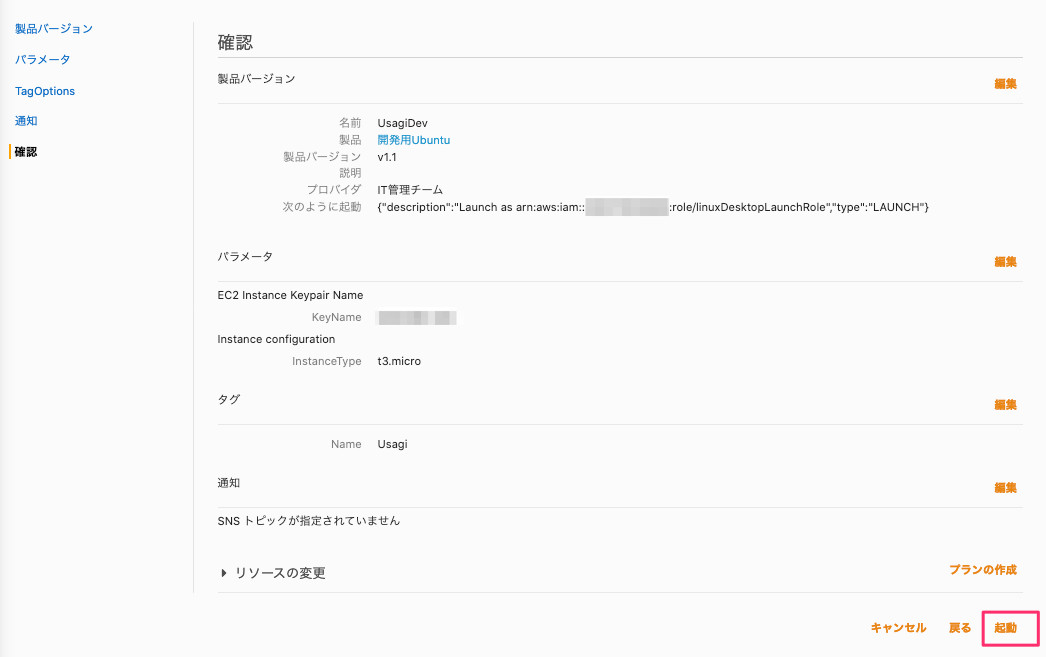Go back with the 戻る button
The width and height of the screenshot is (1046, 657).
(960, 628)
